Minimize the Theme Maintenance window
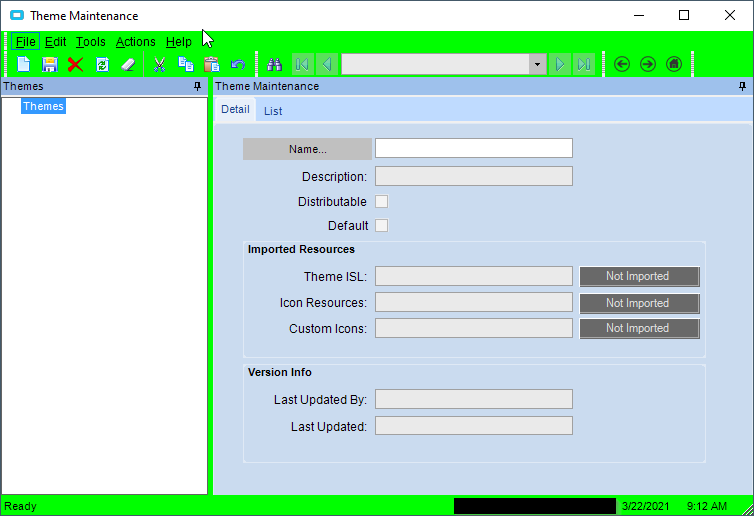Viewport: 754px width, 516px height. click(639, 15)
